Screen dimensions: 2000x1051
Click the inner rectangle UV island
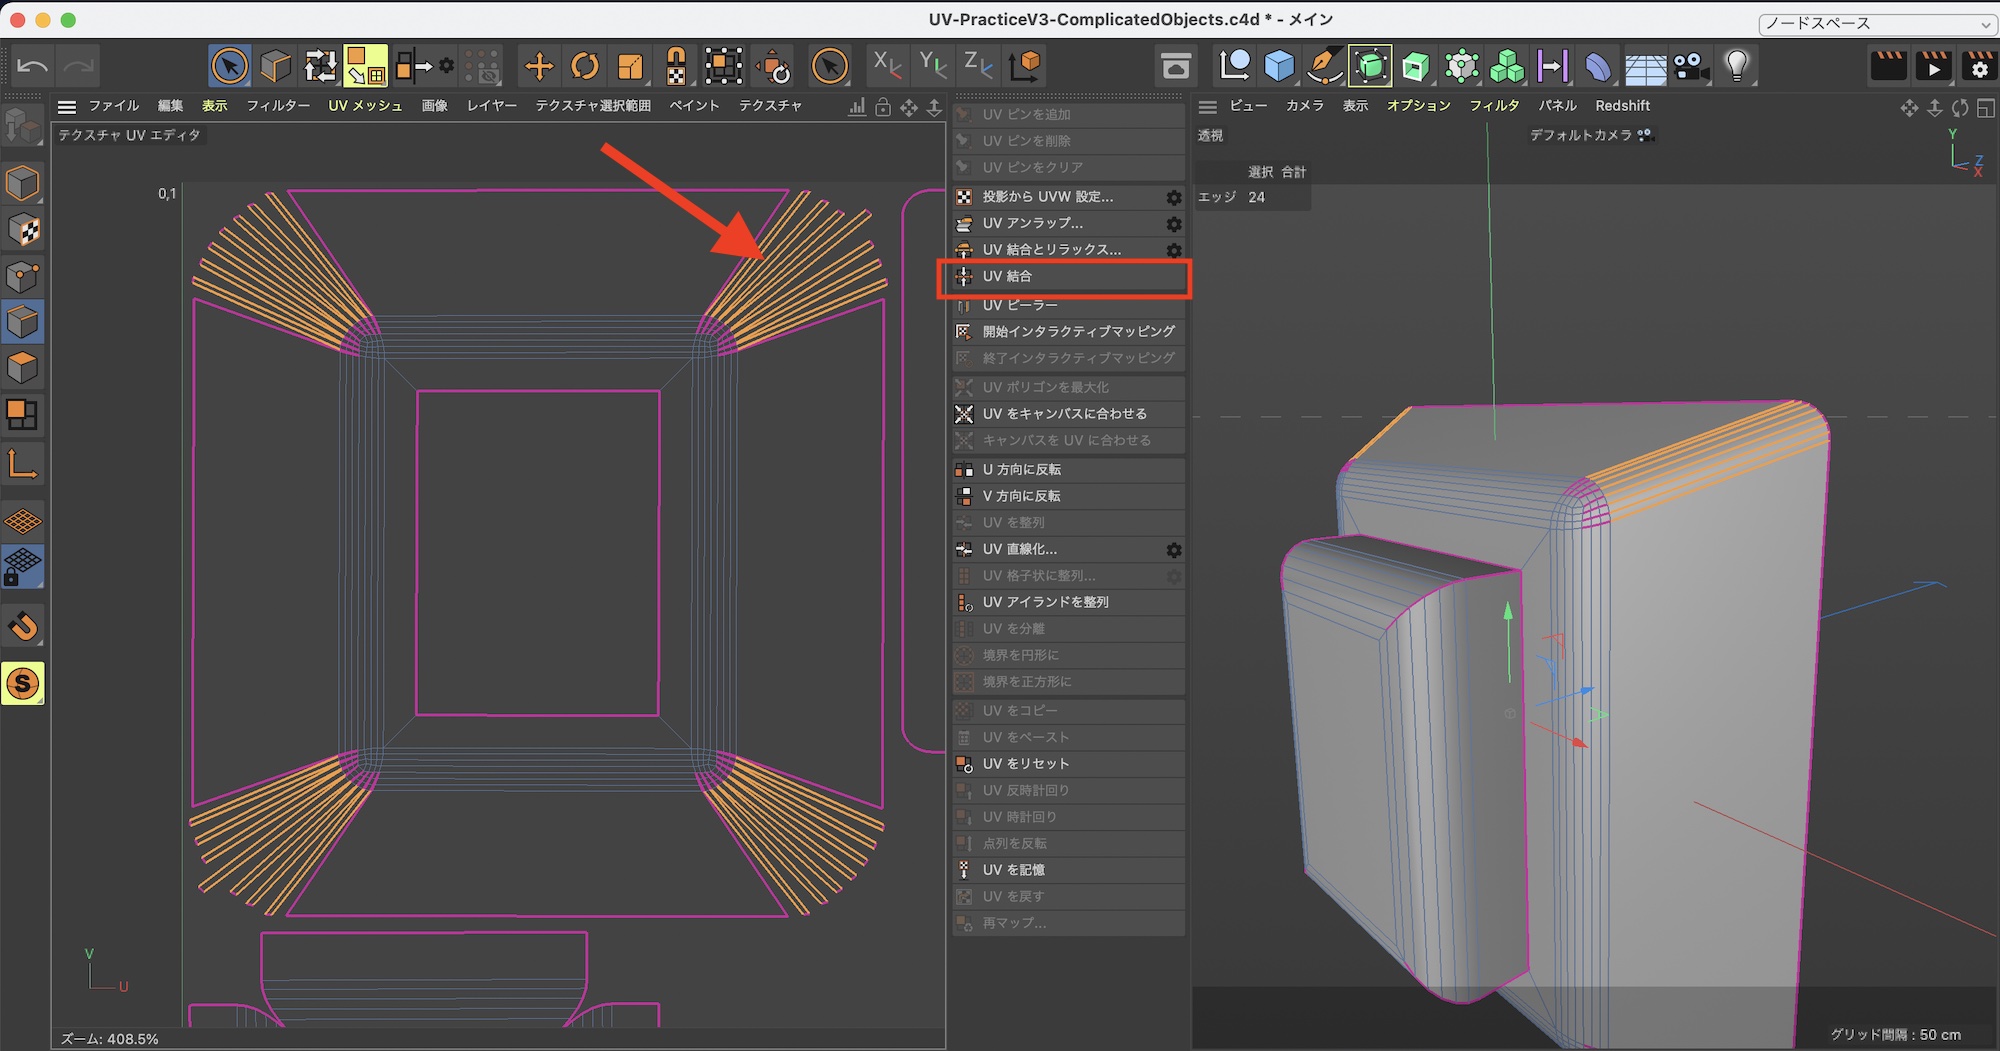[538, 552]
